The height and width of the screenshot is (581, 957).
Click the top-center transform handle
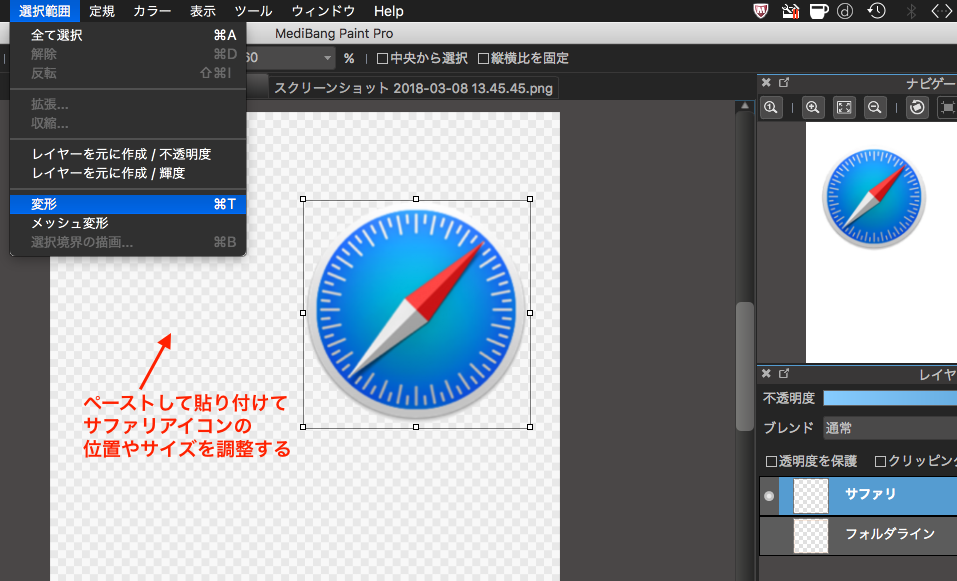[416, 200]
